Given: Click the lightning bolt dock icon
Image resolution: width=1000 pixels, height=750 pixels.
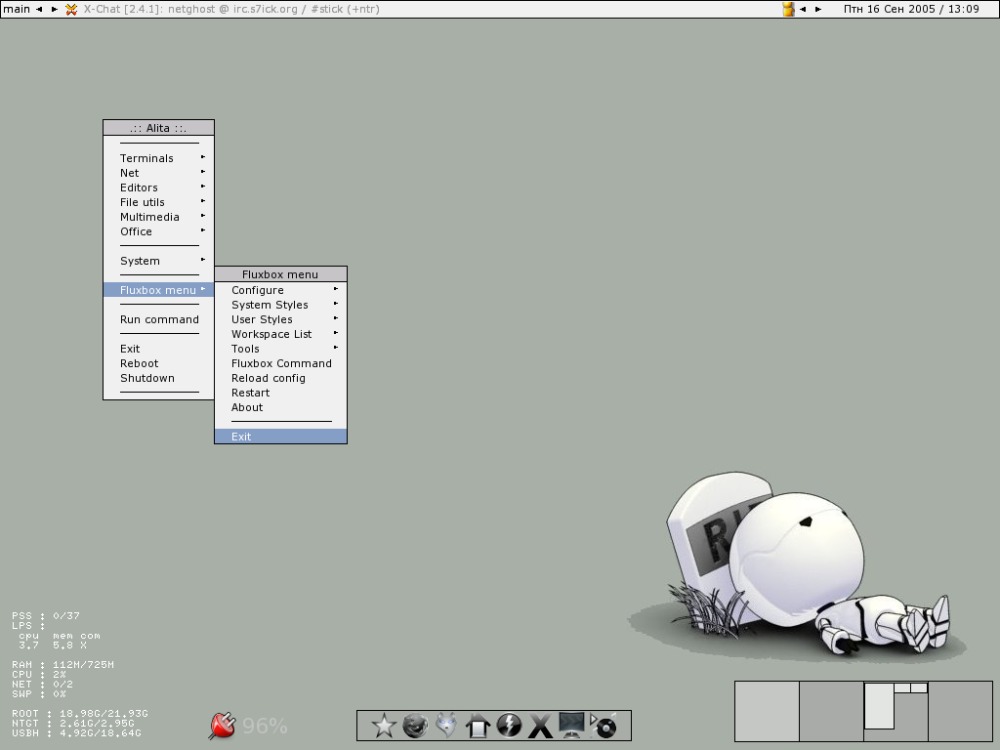Looking at the screenshot, I should pyautogui.click(x=509, y=726).
